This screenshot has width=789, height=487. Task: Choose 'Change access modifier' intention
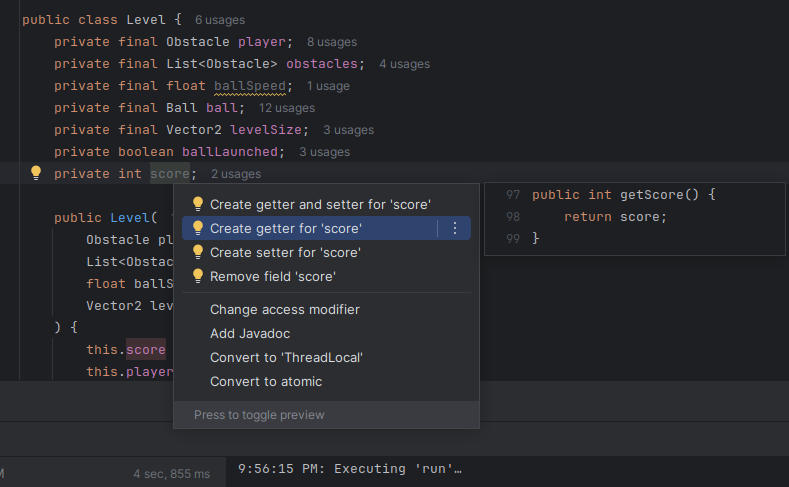[284, 310]
